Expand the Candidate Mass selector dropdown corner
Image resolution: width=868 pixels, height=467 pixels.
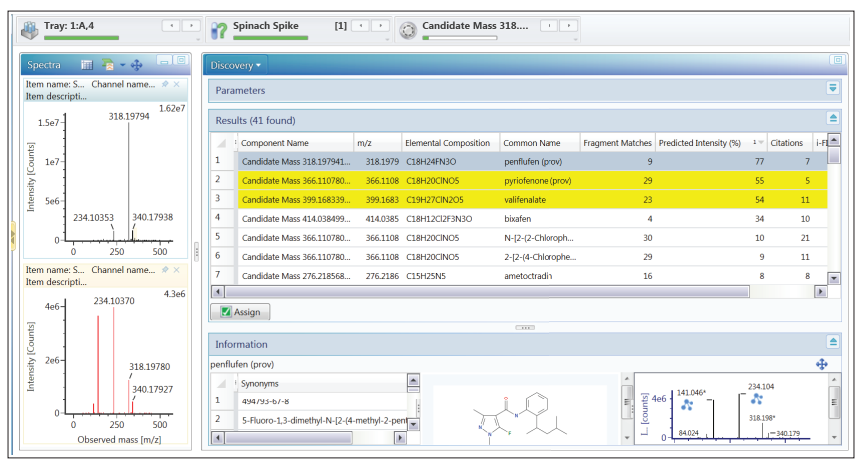click(x=576, y=40)
